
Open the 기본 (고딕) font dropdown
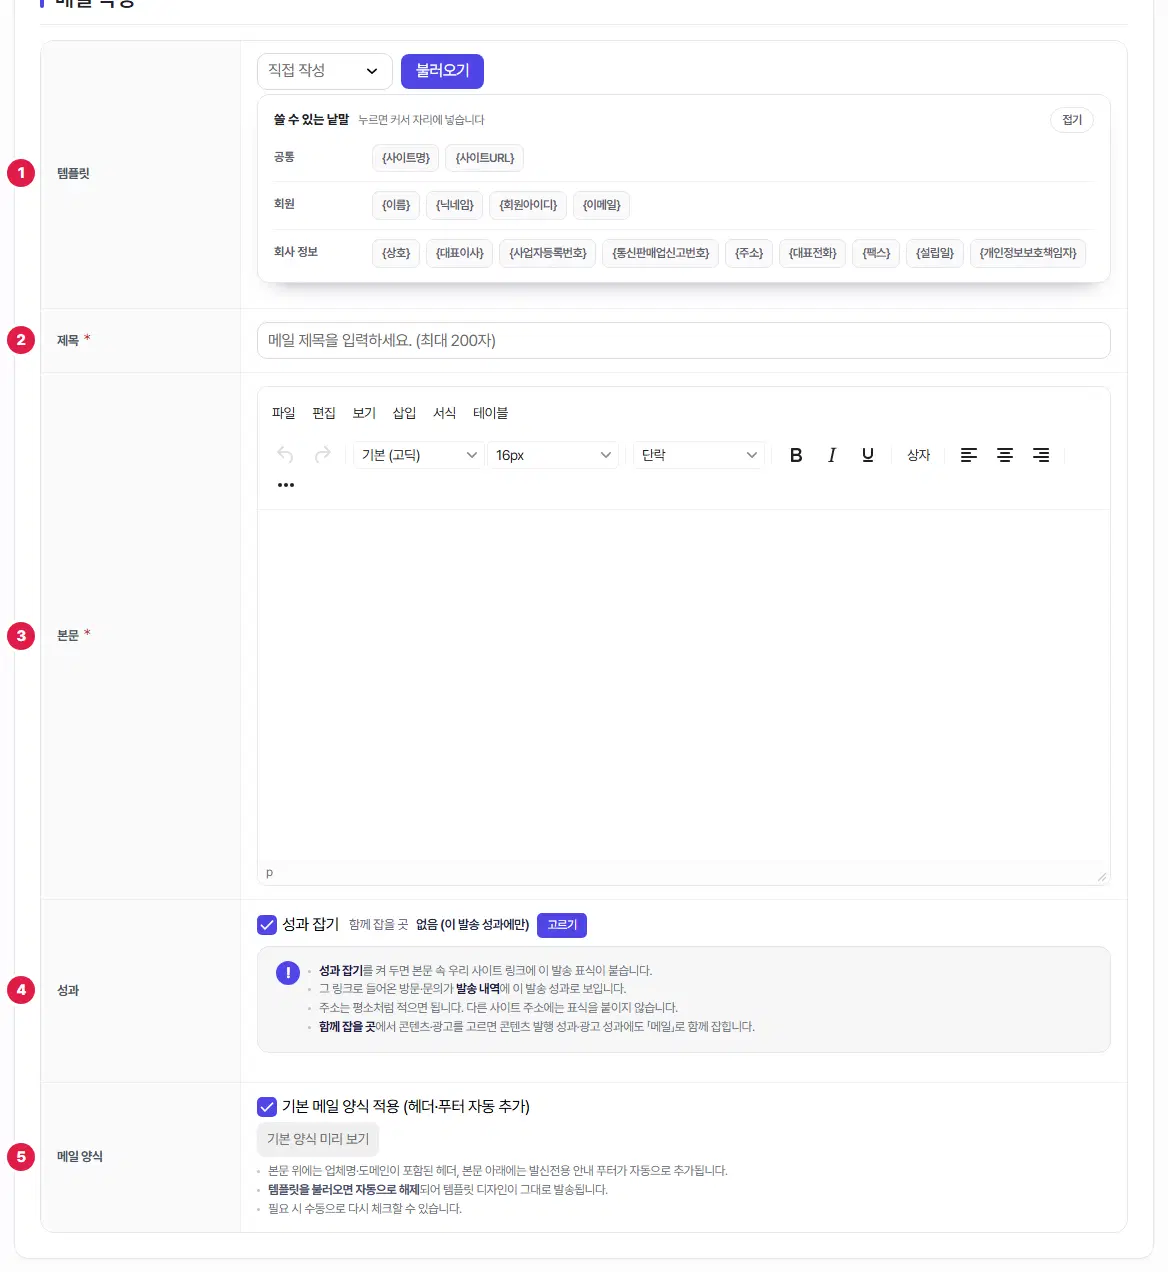point(419,455)
